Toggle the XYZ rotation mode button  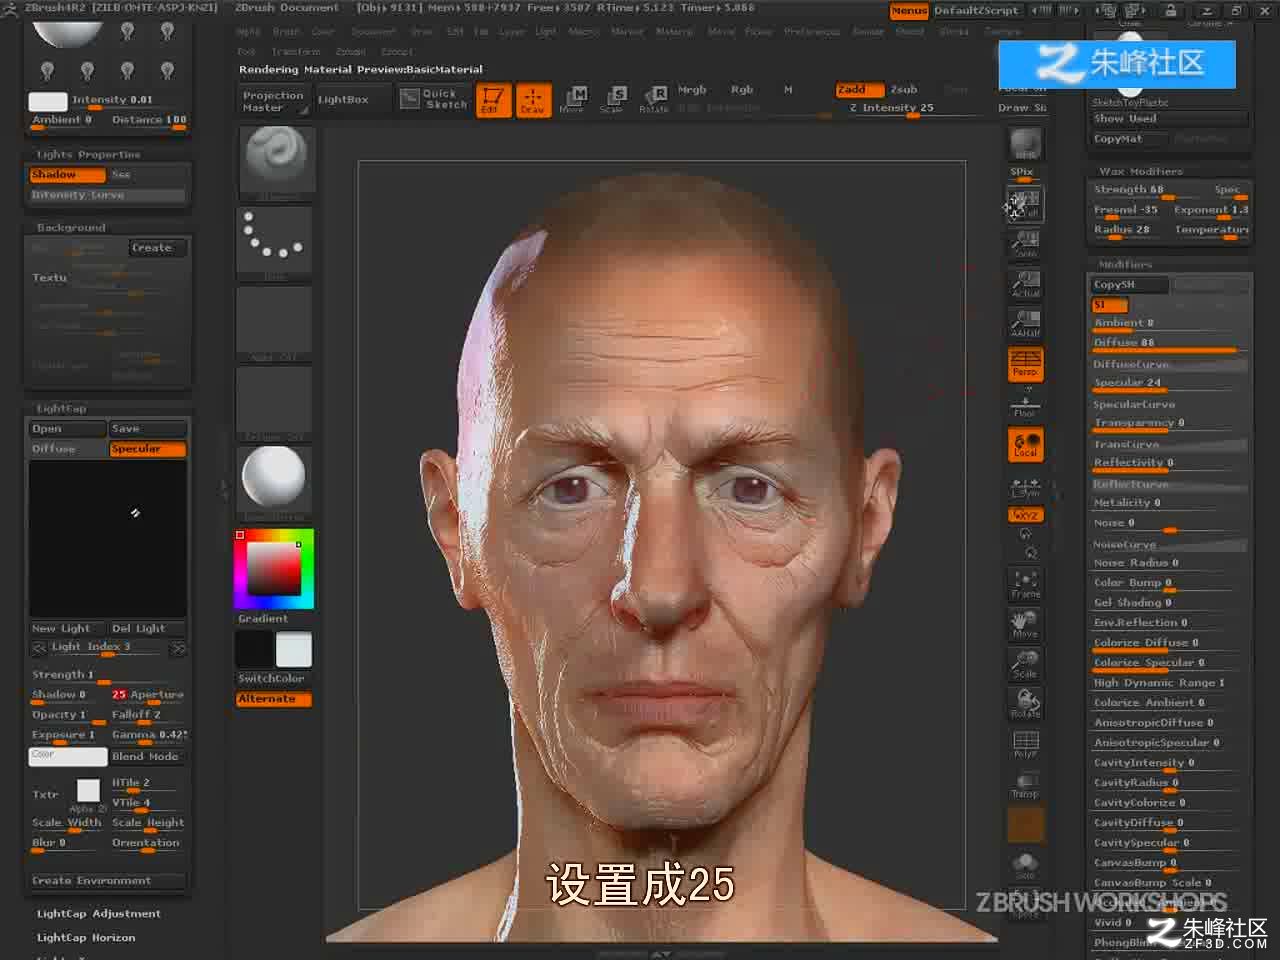click(x=1025, y=515)
